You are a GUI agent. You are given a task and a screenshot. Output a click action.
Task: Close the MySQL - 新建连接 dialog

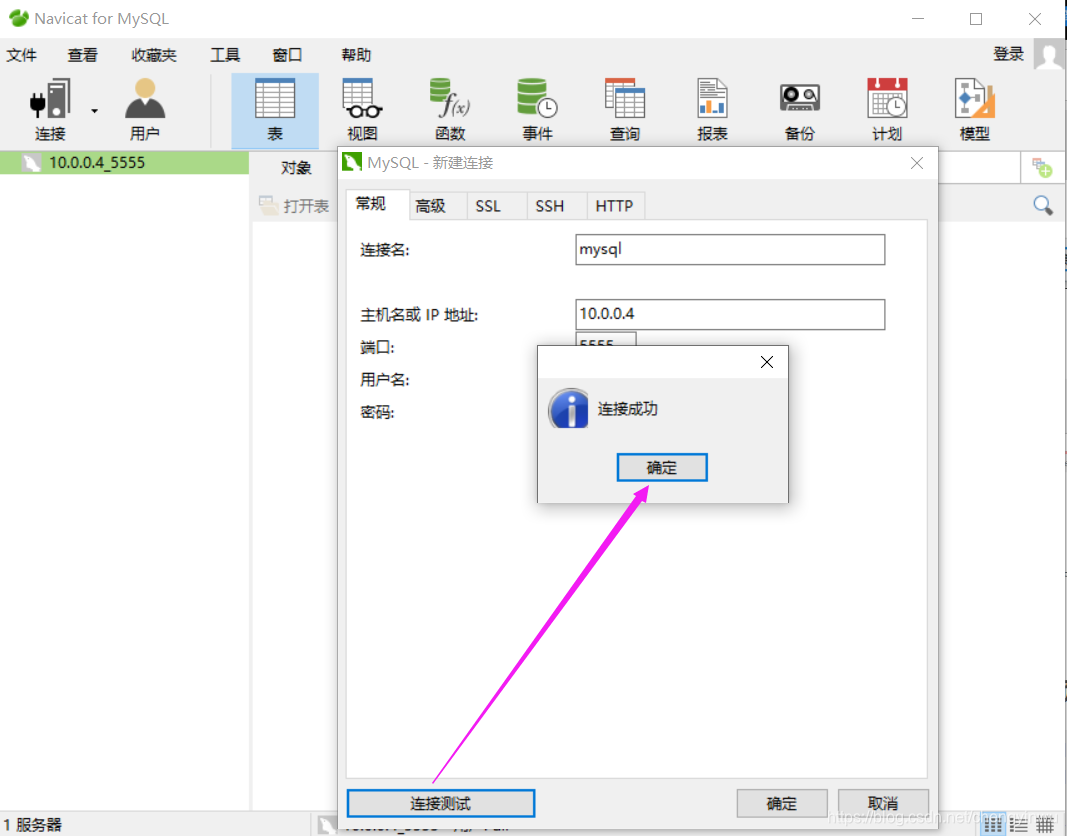tap(917, 163)
